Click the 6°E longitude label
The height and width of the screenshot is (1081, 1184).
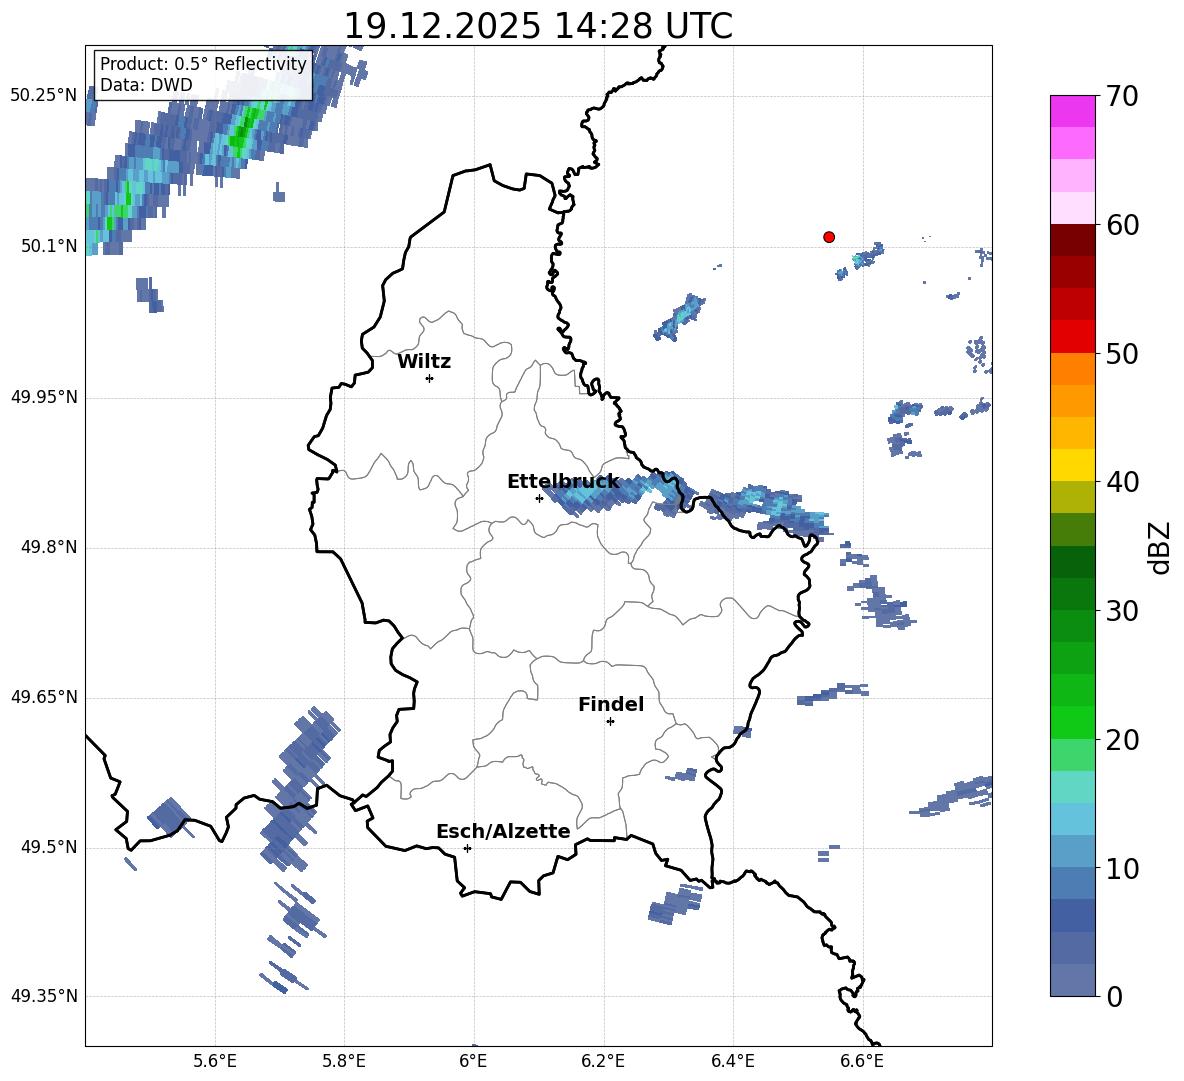click(x=473, y=1061)
